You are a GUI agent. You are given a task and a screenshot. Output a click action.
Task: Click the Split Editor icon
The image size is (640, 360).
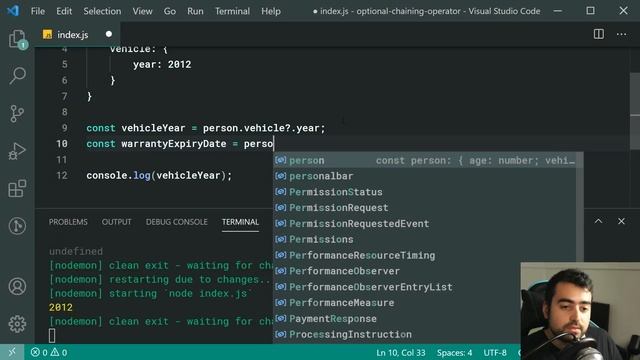598,34
